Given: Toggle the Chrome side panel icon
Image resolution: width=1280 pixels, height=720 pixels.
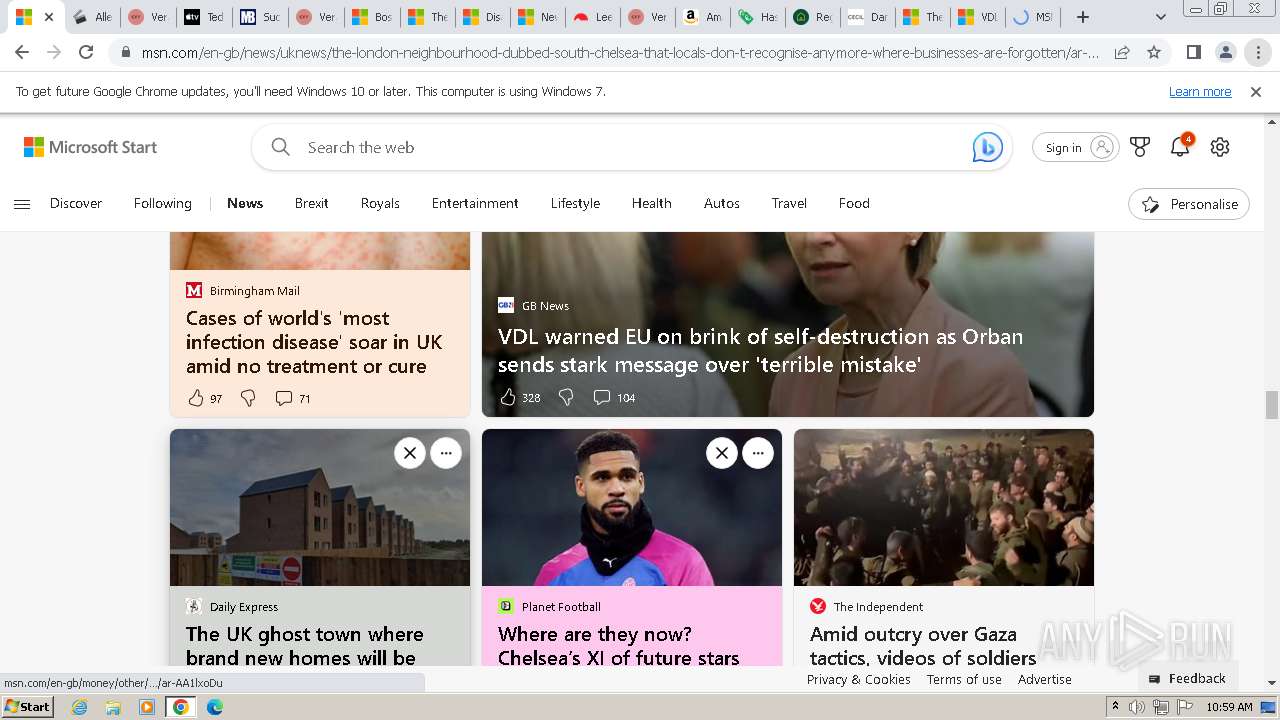Looking at the screenshot, I should (x=1193, y=52).
